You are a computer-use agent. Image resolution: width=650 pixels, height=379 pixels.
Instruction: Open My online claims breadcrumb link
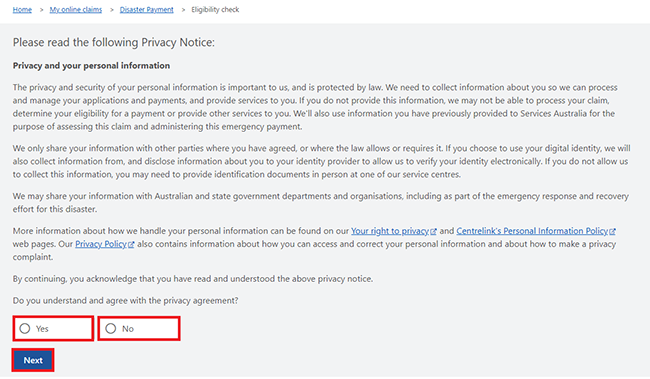76,10
